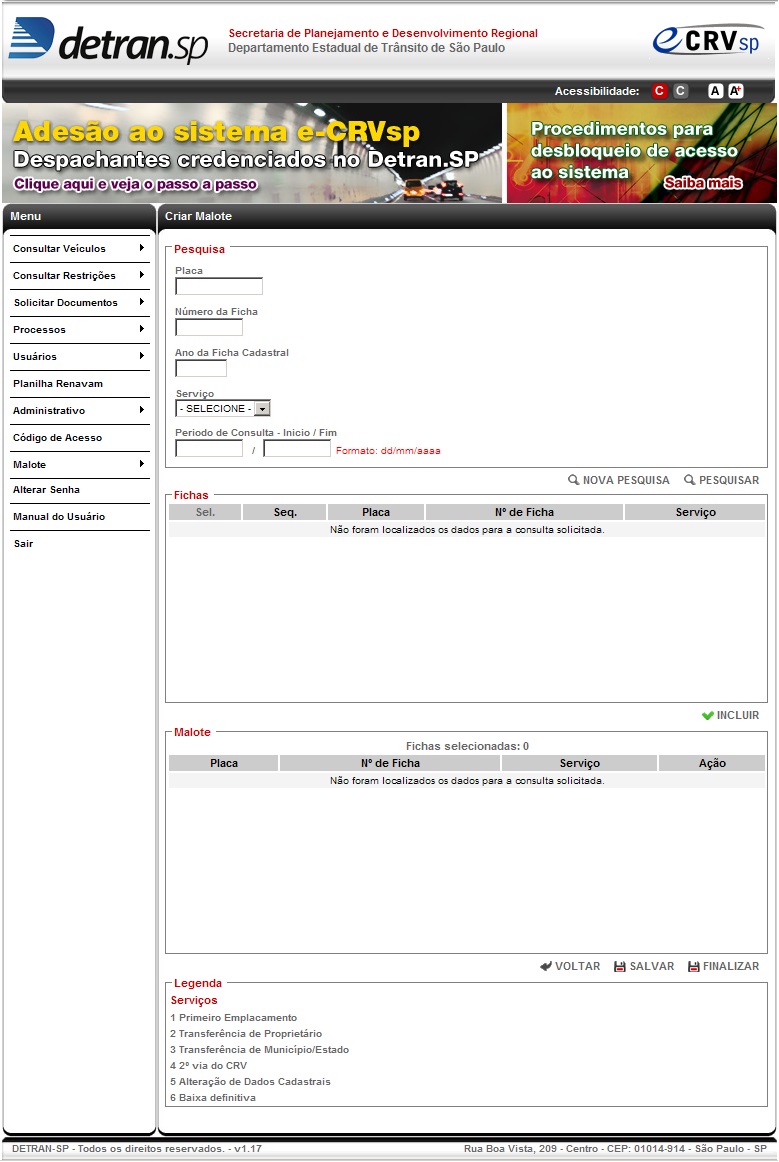Viewport: 779px width, 1162px height.
Task: Open Planilha Renavam menu item
Action: (x=58, y=383)
